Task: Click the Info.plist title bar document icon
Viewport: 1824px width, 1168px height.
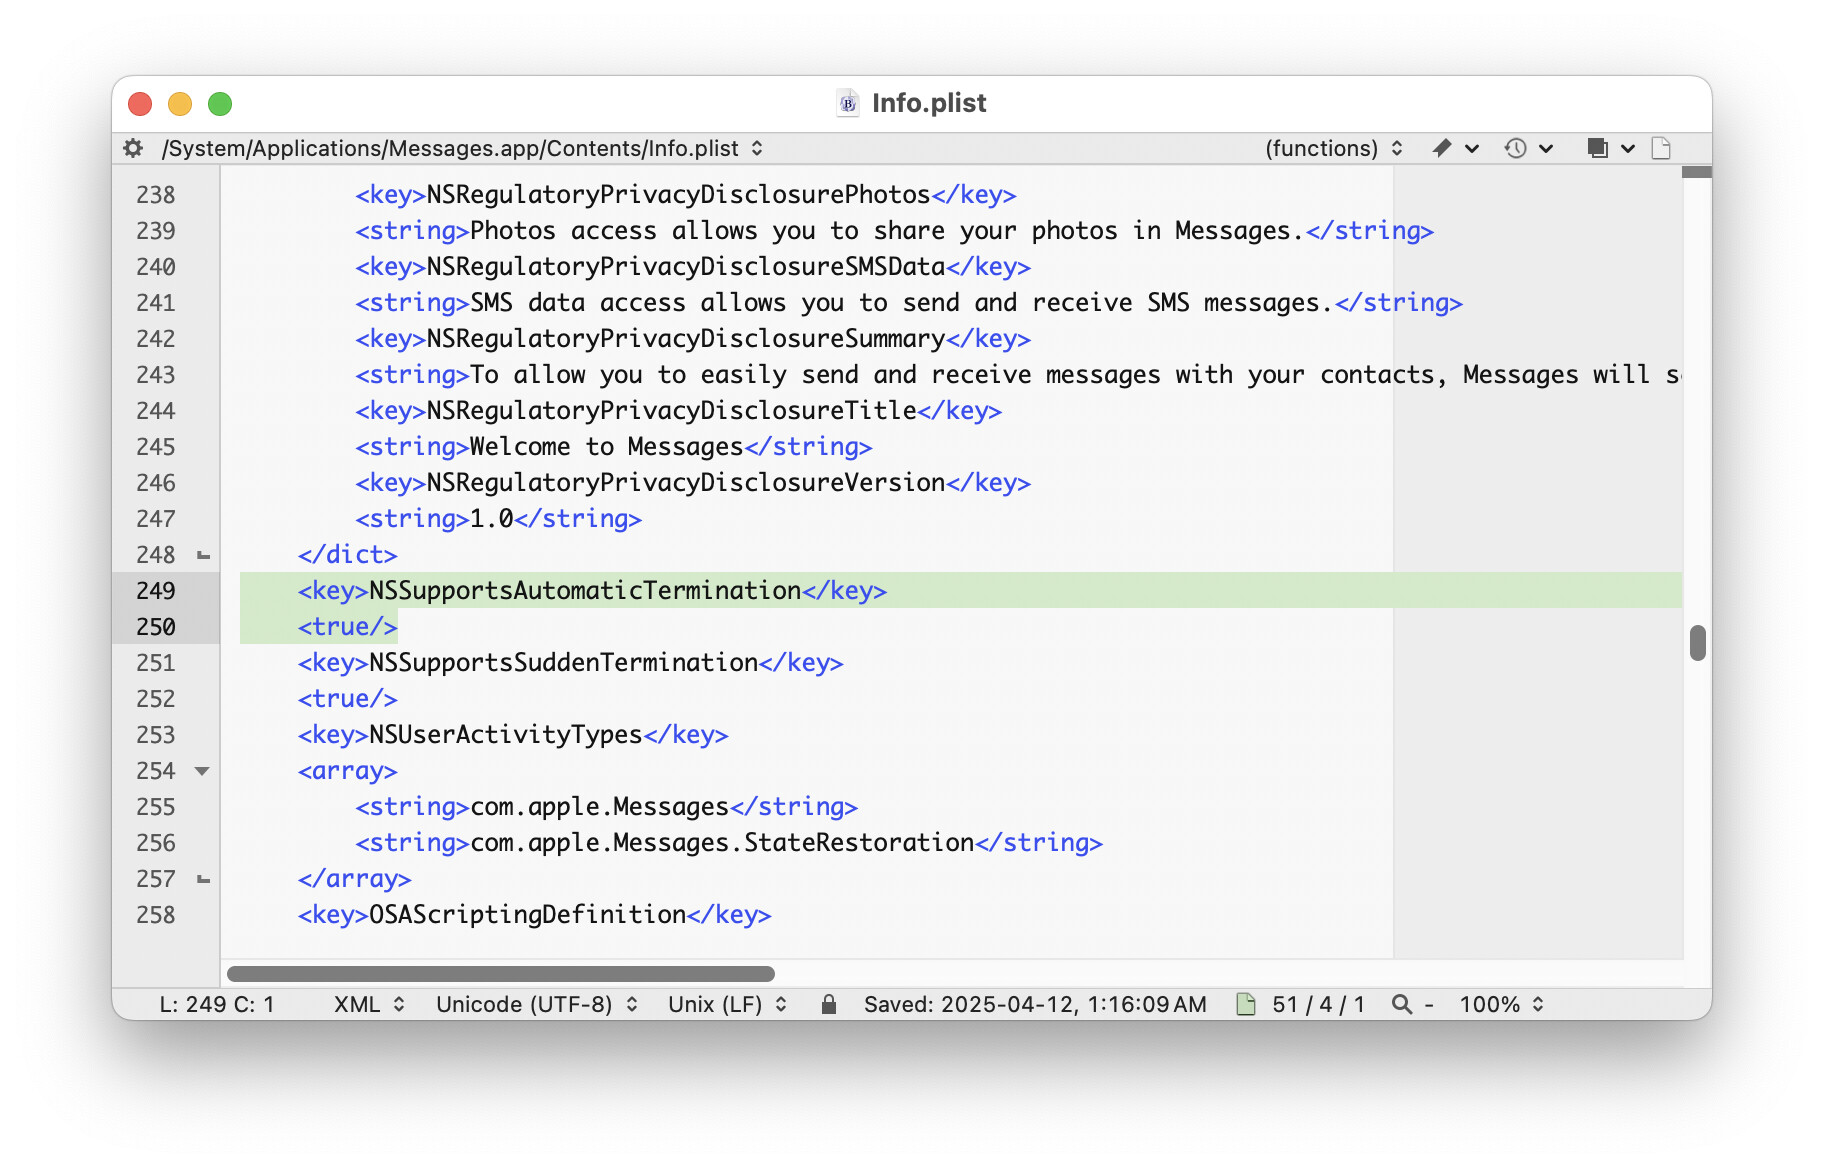Action: click(848, 103)
